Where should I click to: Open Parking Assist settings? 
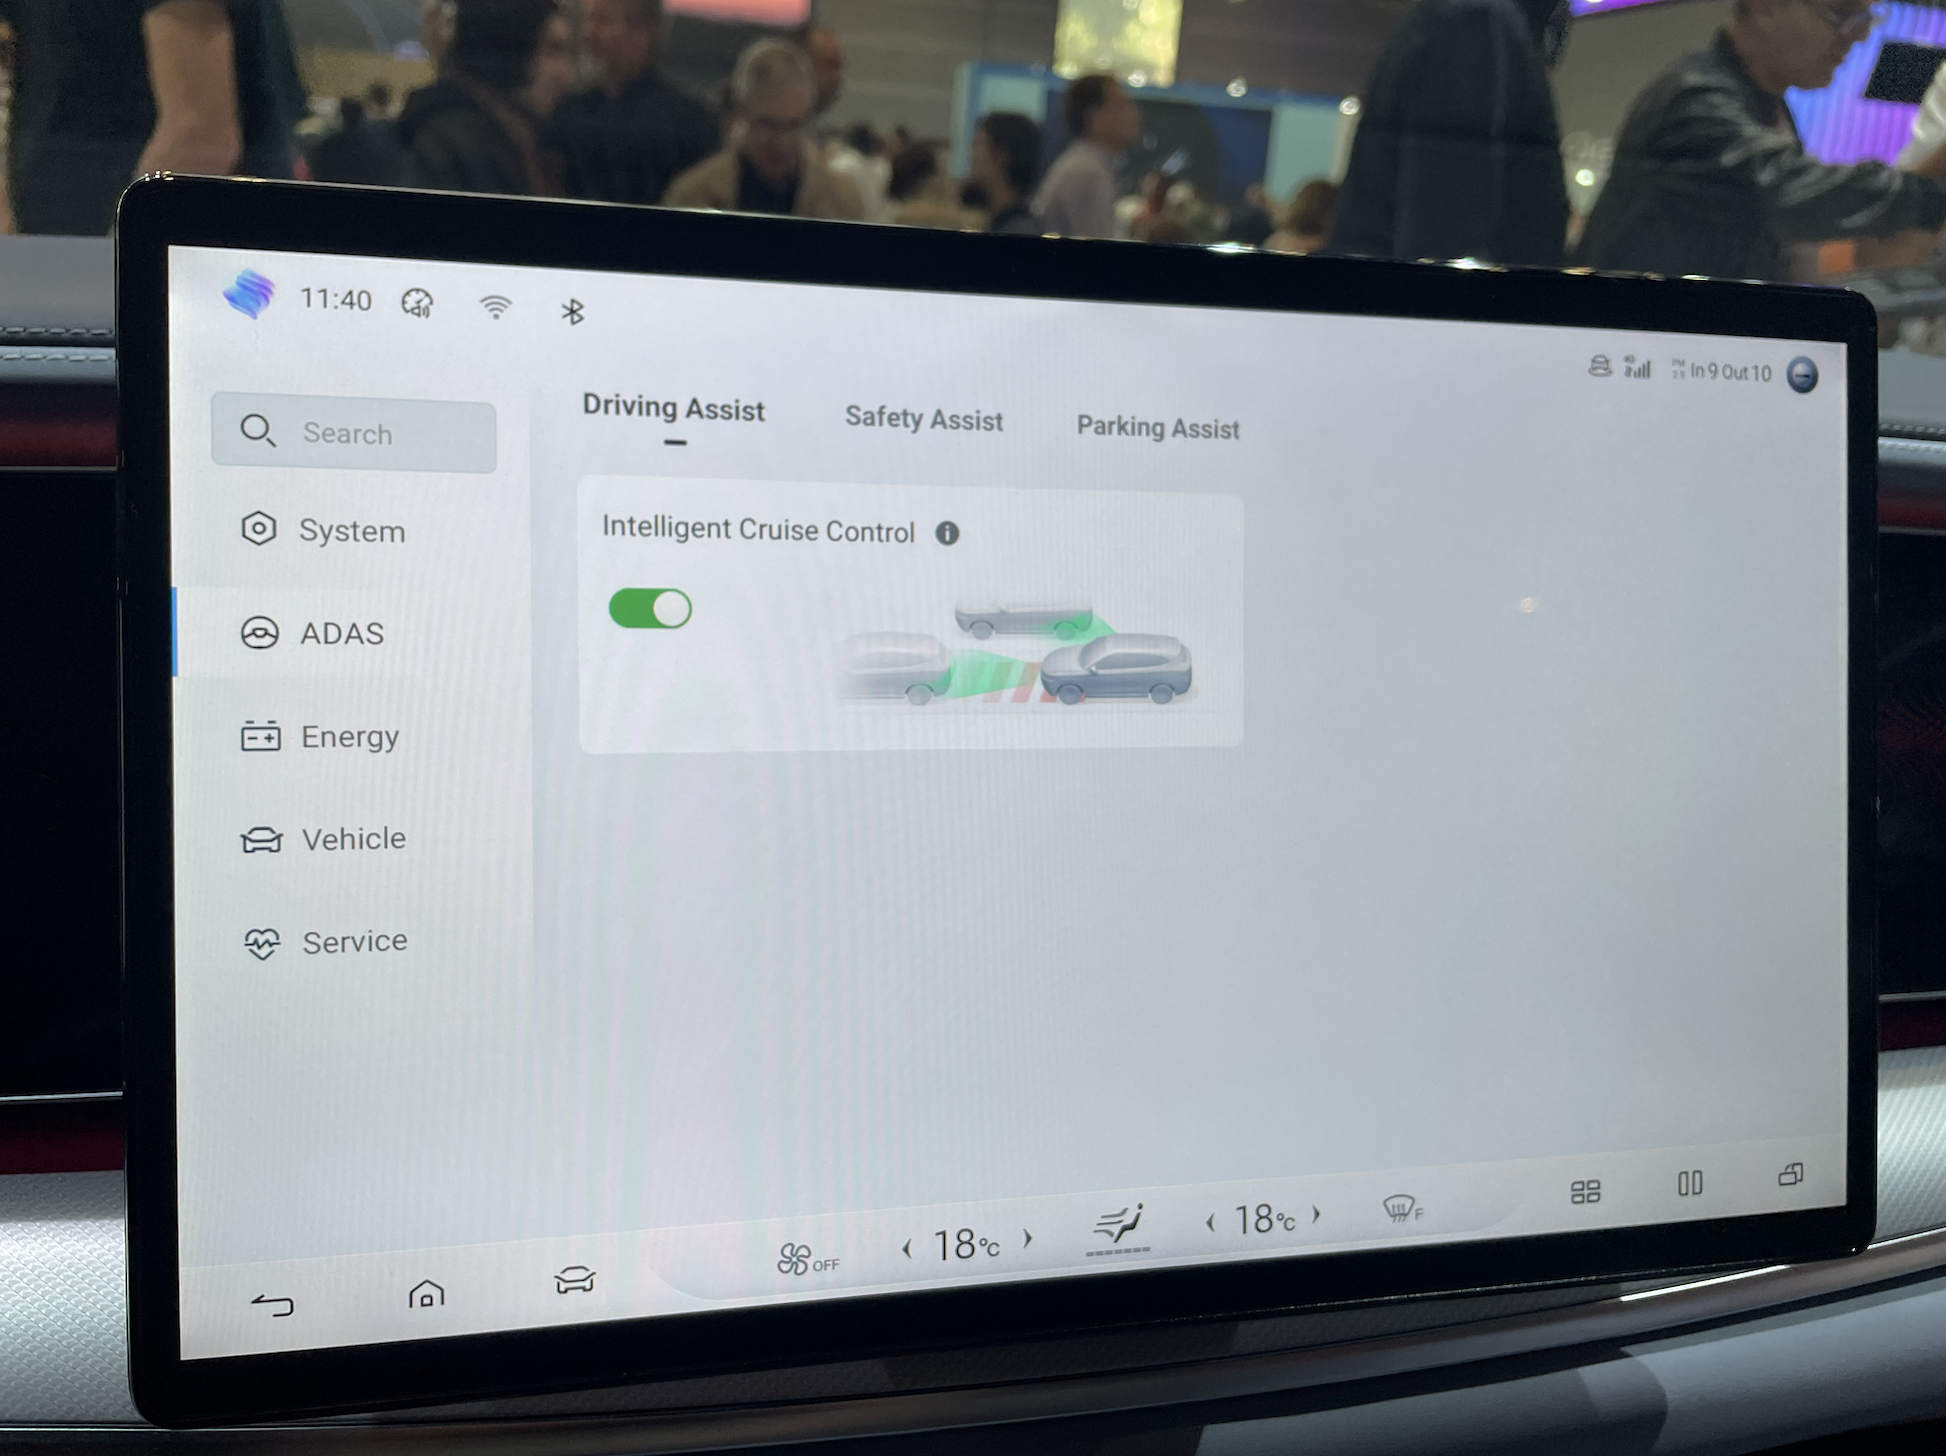1157,425
